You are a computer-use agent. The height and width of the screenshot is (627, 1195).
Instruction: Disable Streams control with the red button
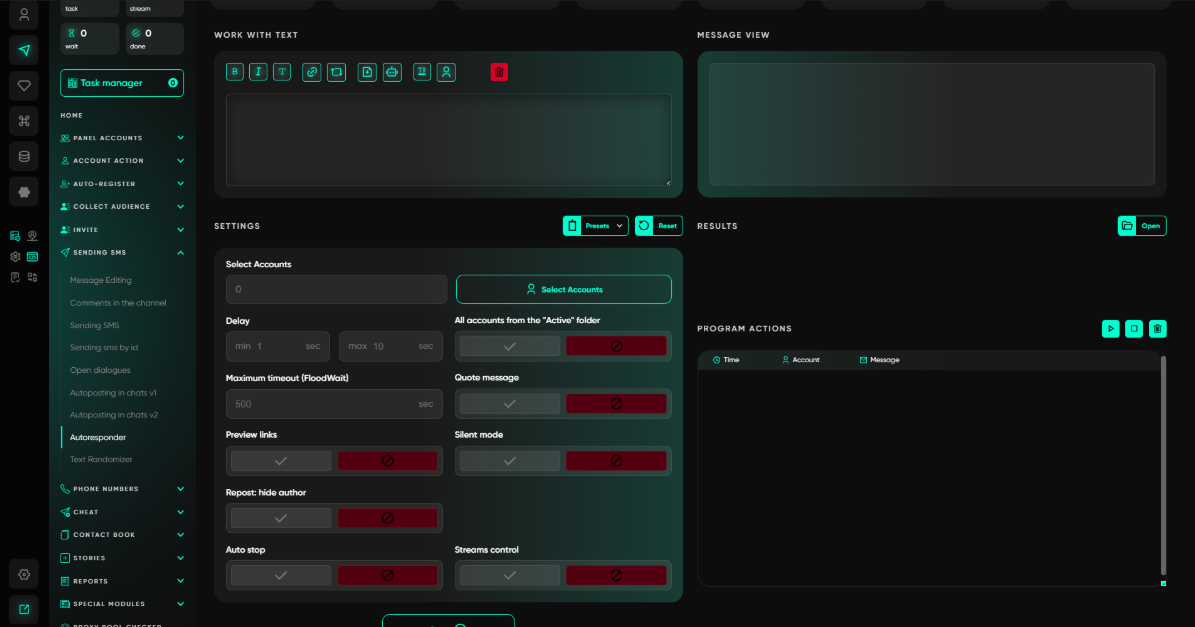click(x=617, y=575)
